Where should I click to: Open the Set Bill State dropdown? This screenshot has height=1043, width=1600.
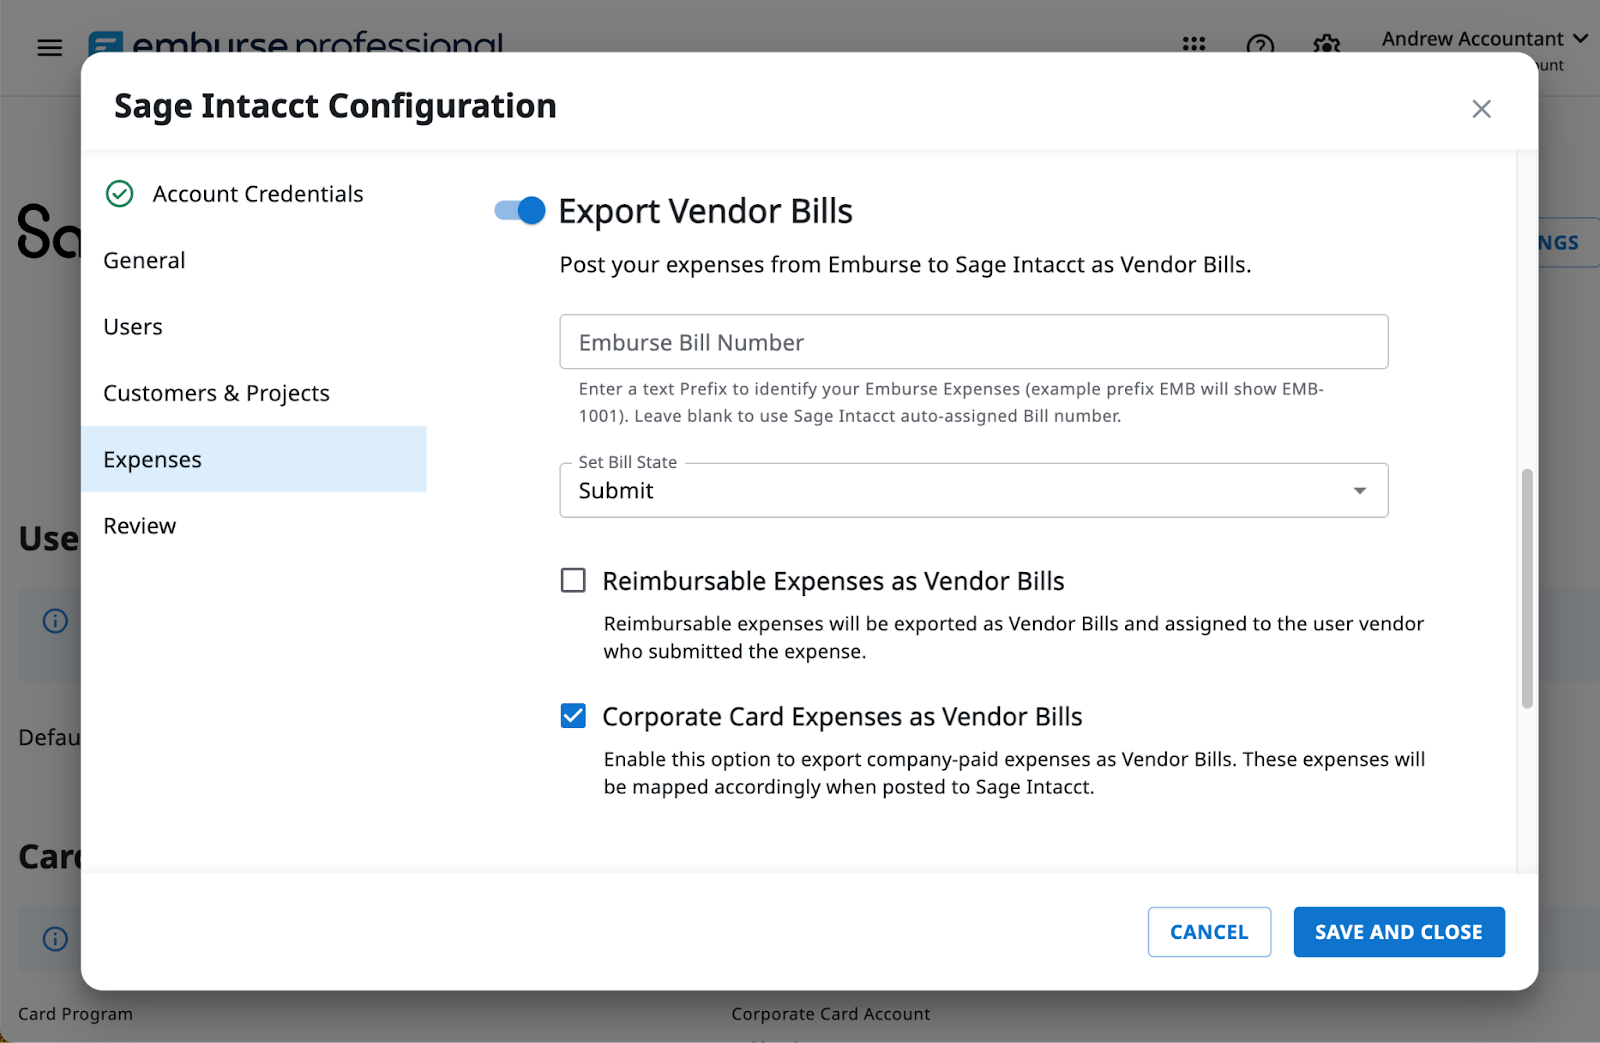click(x=973, y=490)
